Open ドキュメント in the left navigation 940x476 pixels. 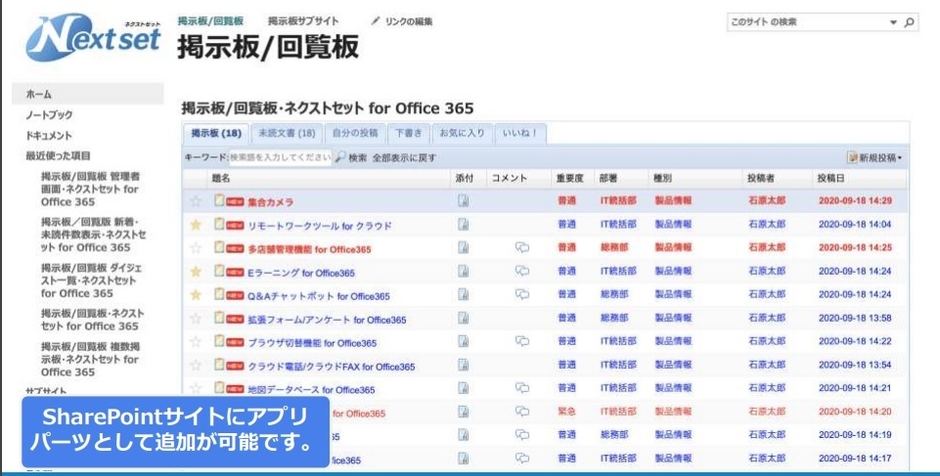pyautogui.click(x=49, y=135)
